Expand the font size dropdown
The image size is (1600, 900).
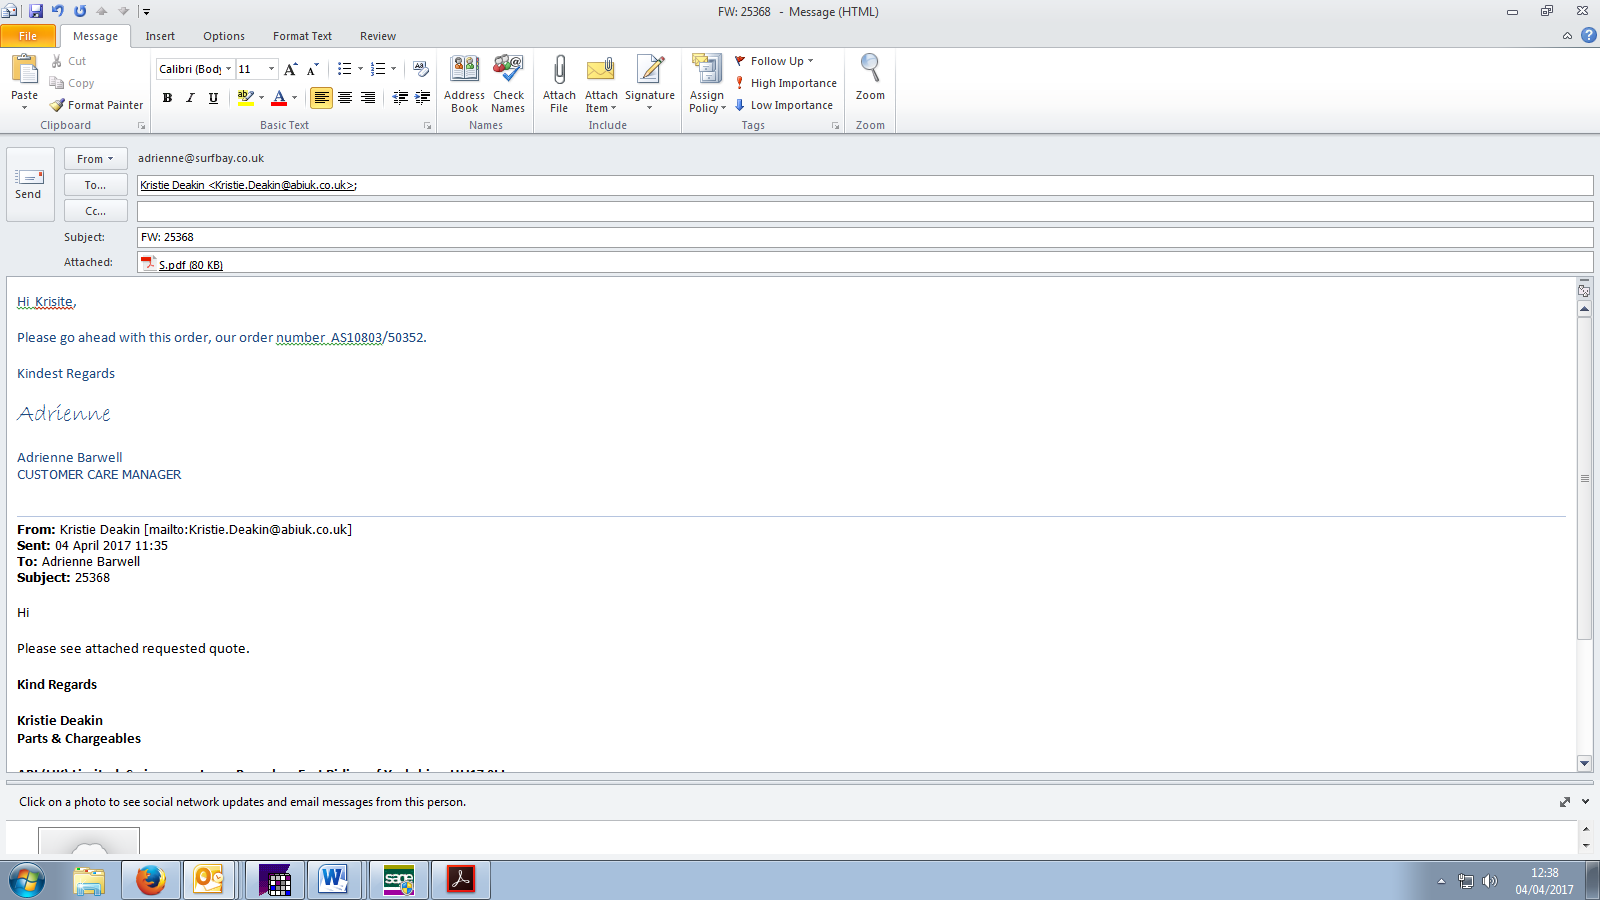271,69
